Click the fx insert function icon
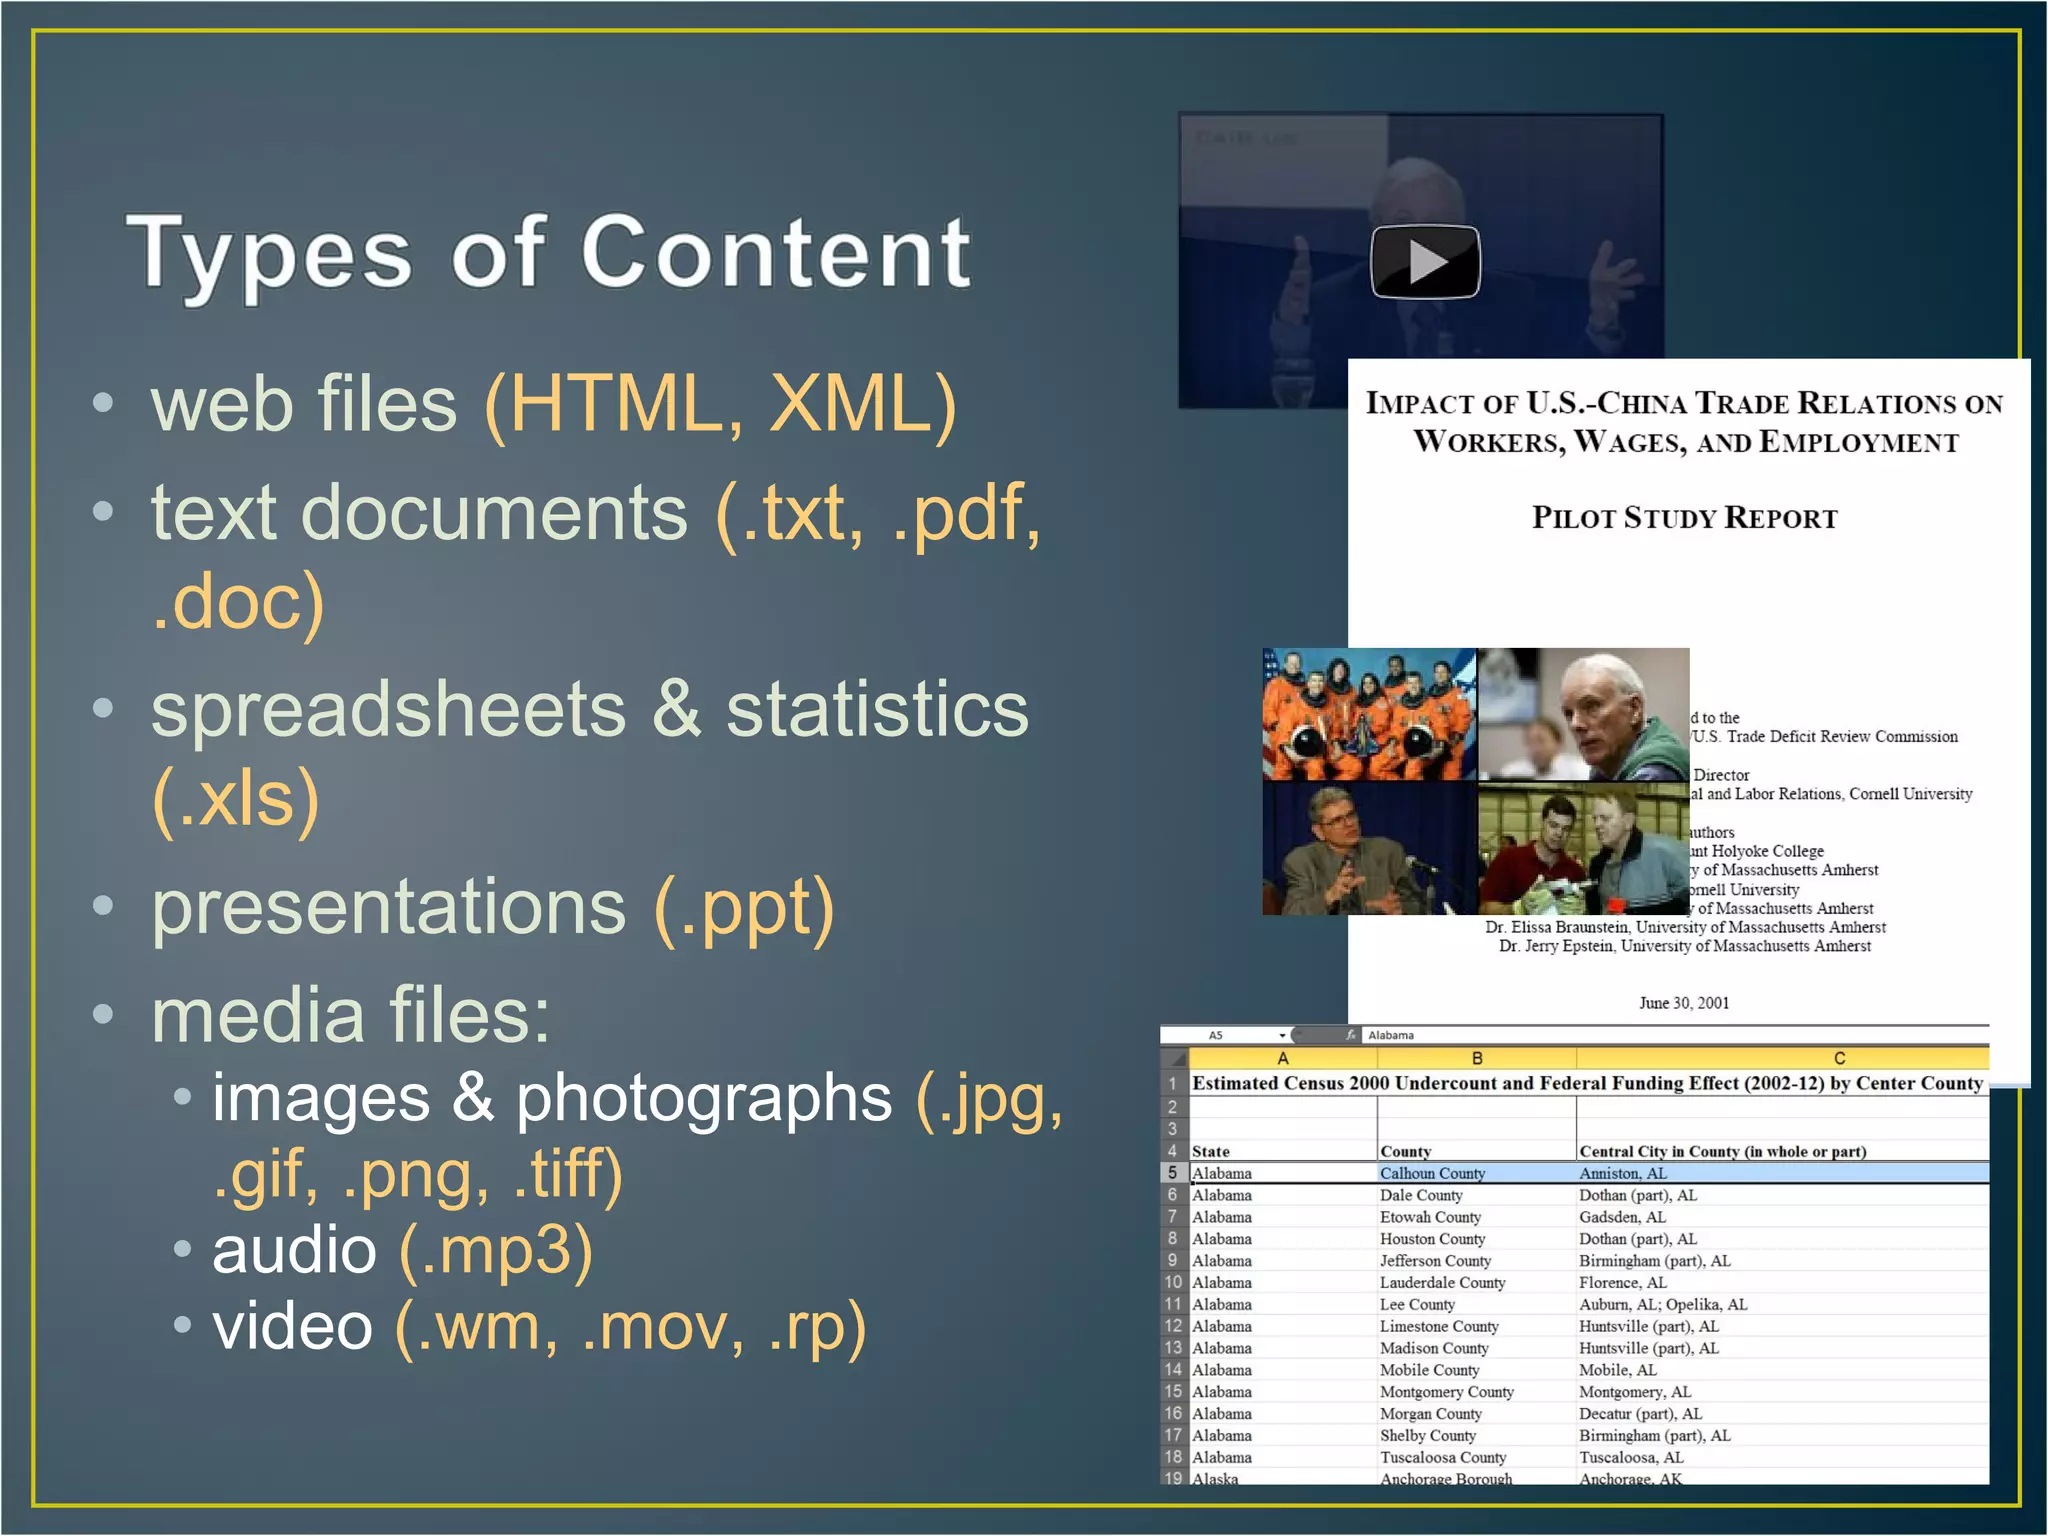 [x=1350, y=1035]
